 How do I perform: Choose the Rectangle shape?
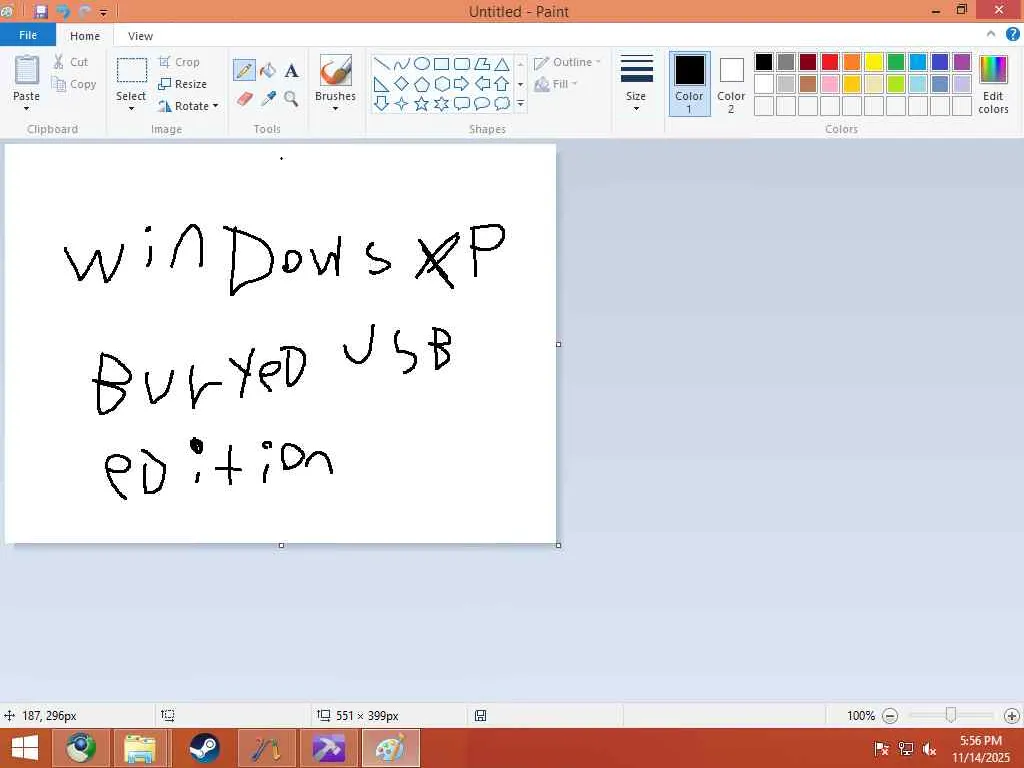pos(441,63)
